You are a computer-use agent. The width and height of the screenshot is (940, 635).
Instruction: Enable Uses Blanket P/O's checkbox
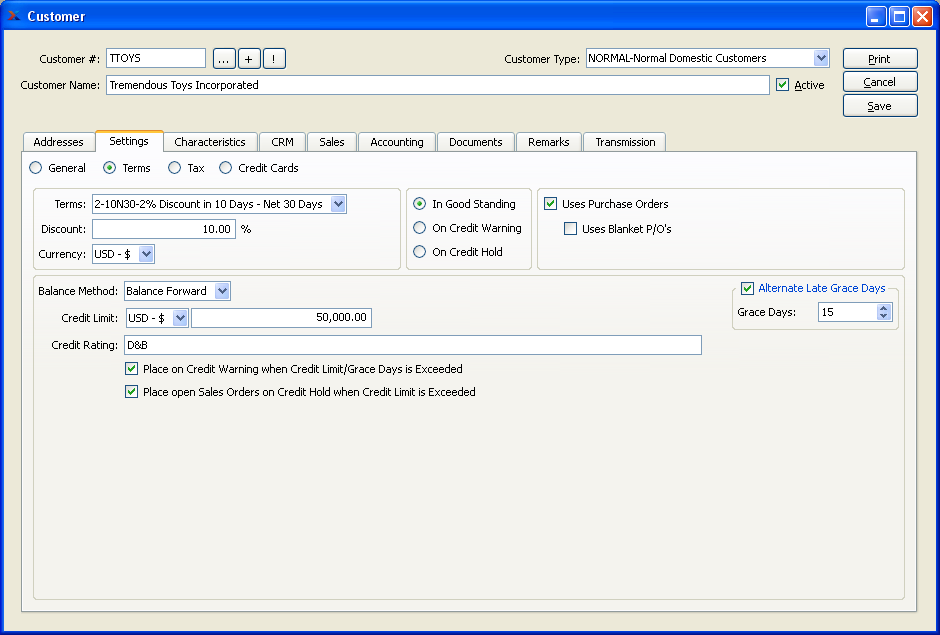pyautogui.click(x=571, y=228)
